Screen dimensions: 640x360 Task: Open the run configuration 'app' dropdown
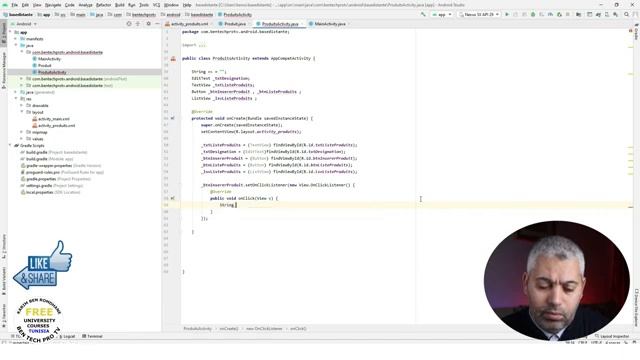442,14
